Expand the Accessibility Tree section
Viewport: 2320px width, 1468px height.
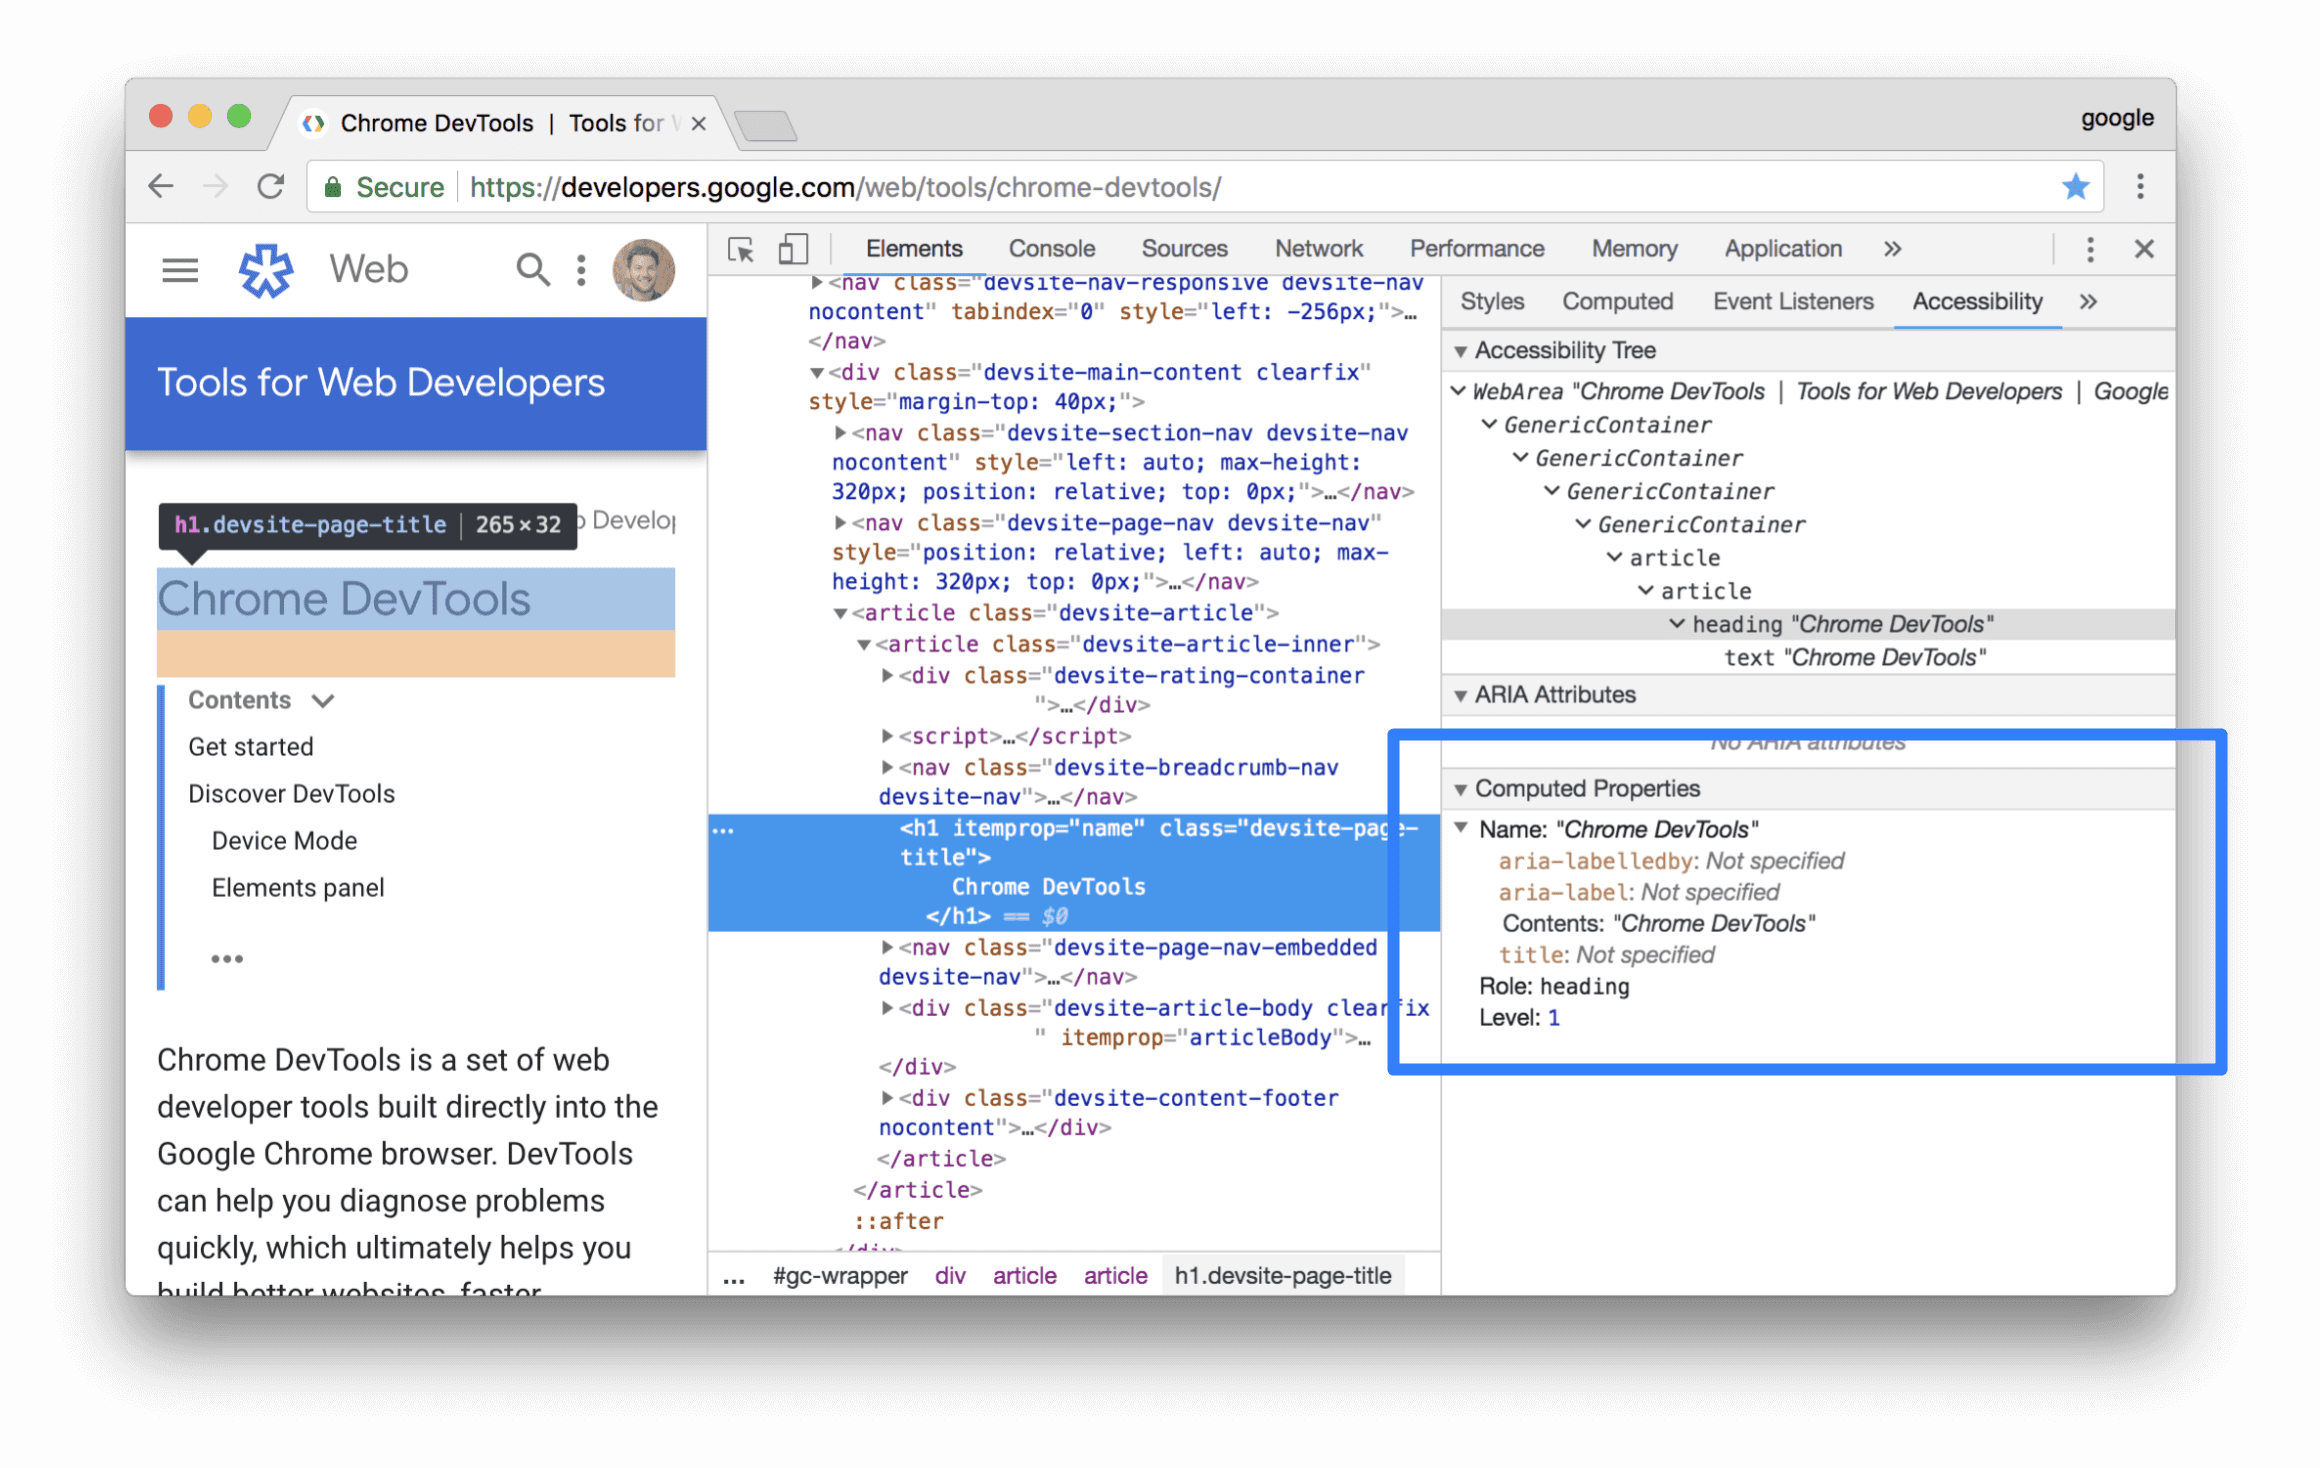(x=1459, y=352)
